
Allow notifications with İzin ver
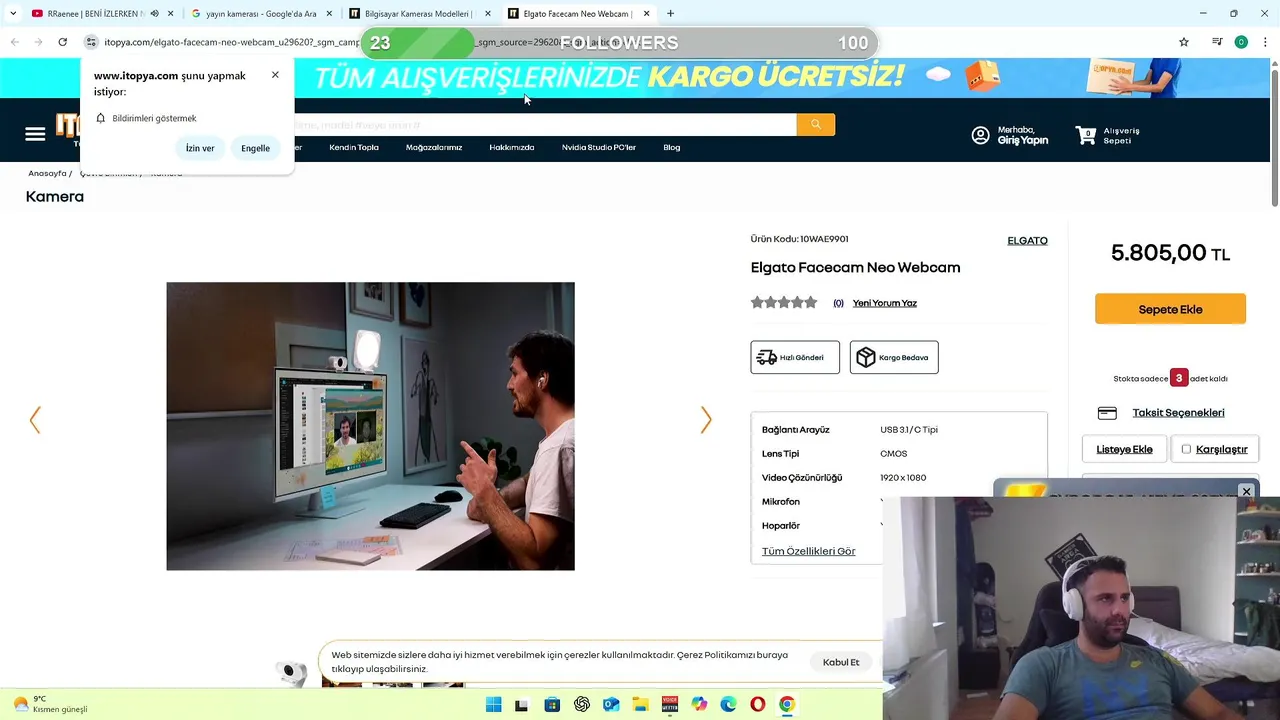click(x=200, y=148)
